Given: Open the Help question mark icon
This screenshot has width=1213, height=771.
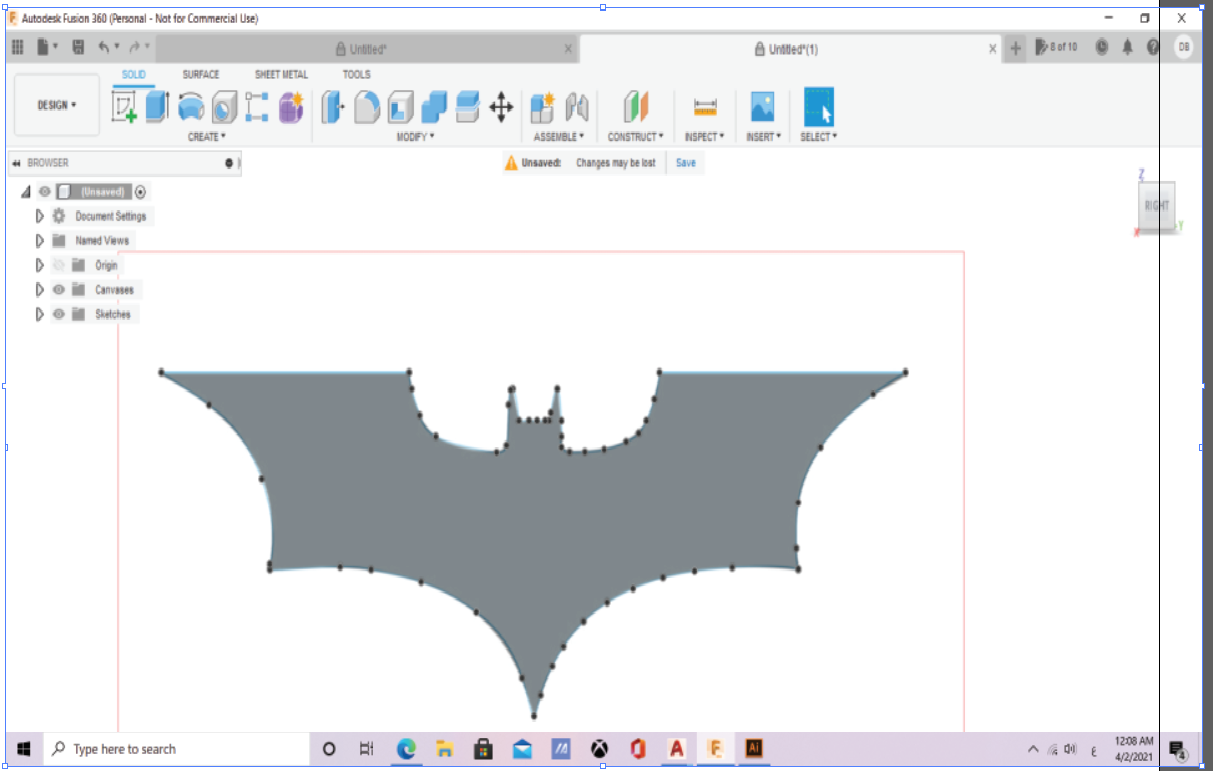Looking at the screenshot, I should 1153,47.
